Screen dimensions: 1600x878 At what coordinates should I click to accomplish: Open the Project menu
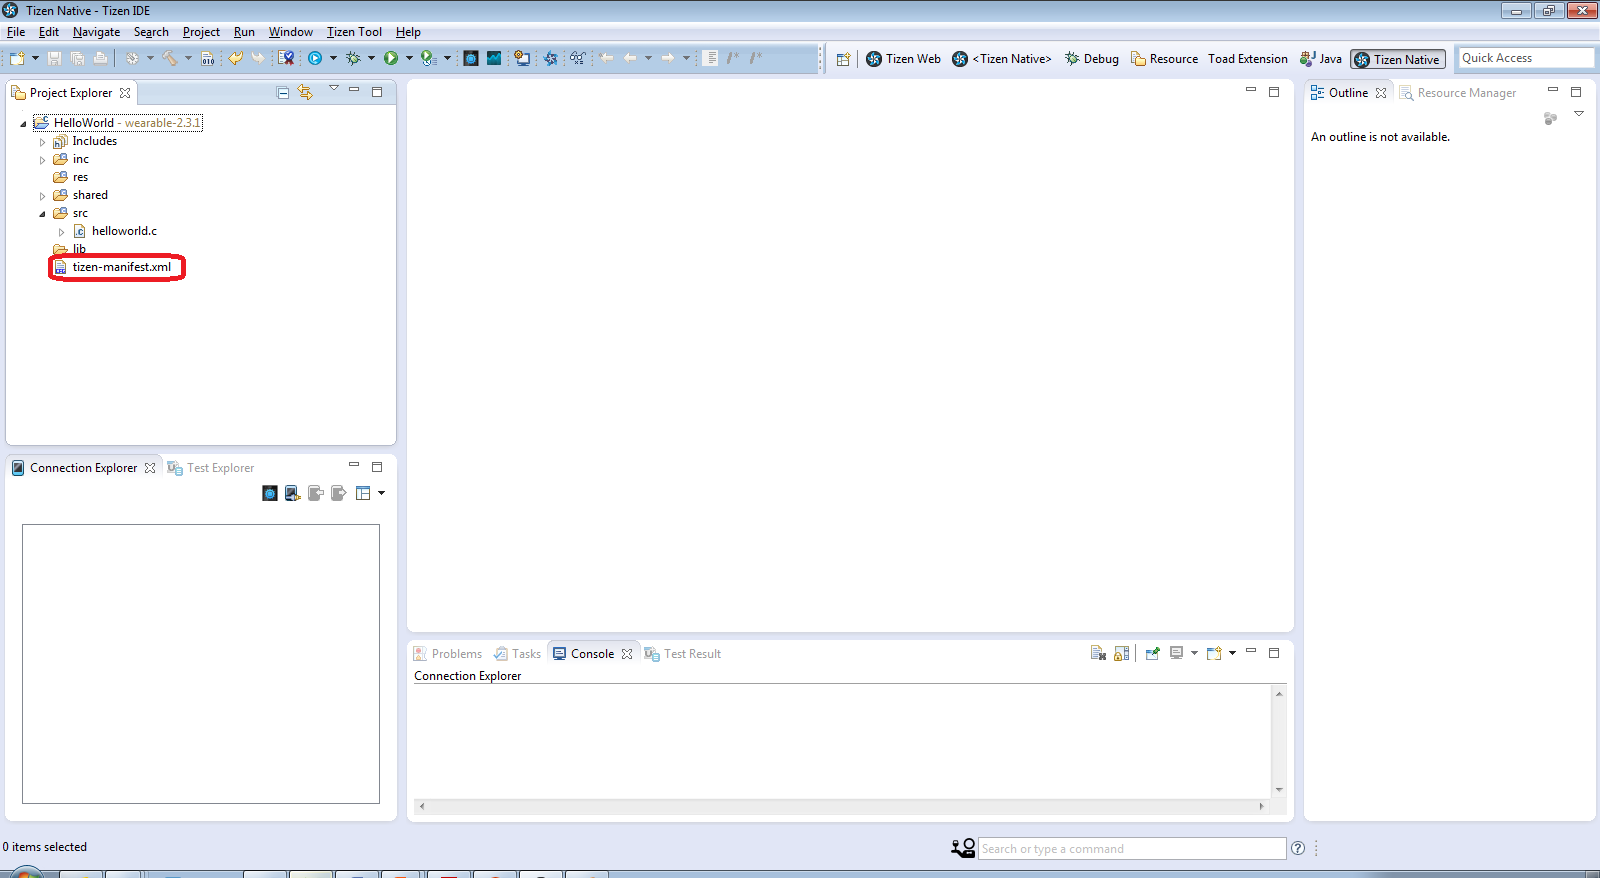click(201, 32)
